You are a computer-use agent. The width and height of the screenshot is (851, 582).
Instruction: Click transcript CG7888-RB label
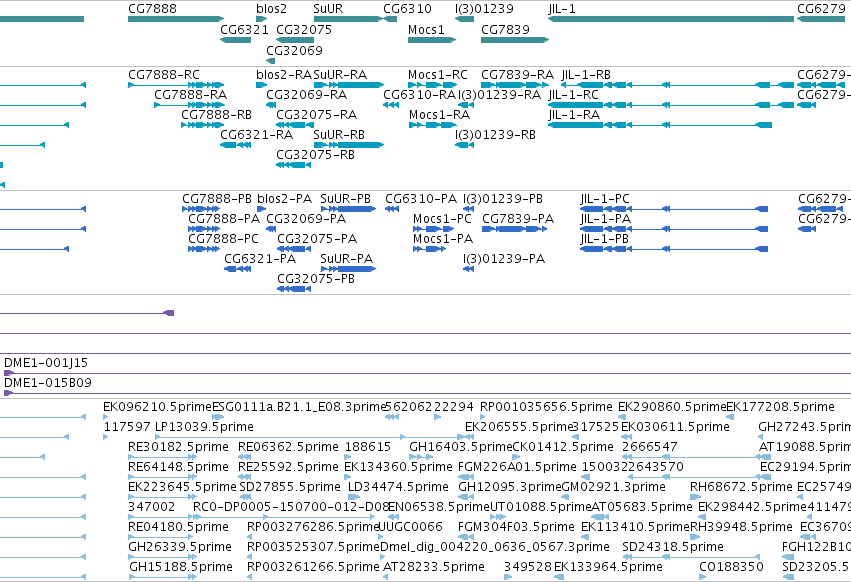[217, 115]
